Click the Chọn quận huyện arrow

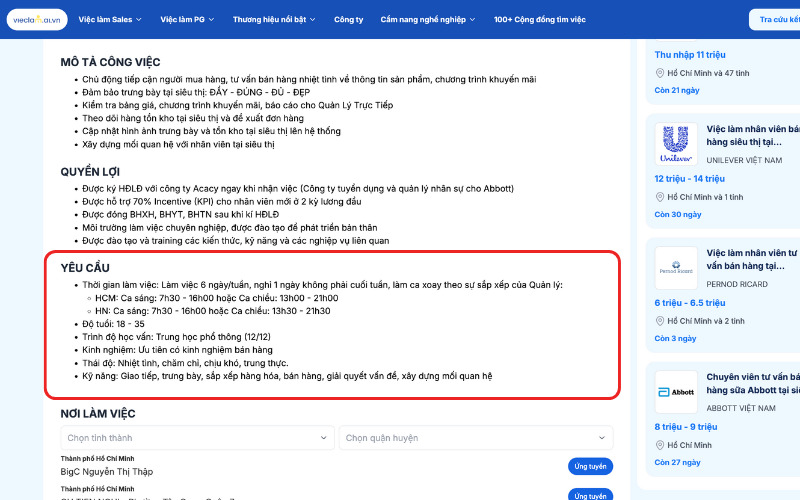(602, 438)
